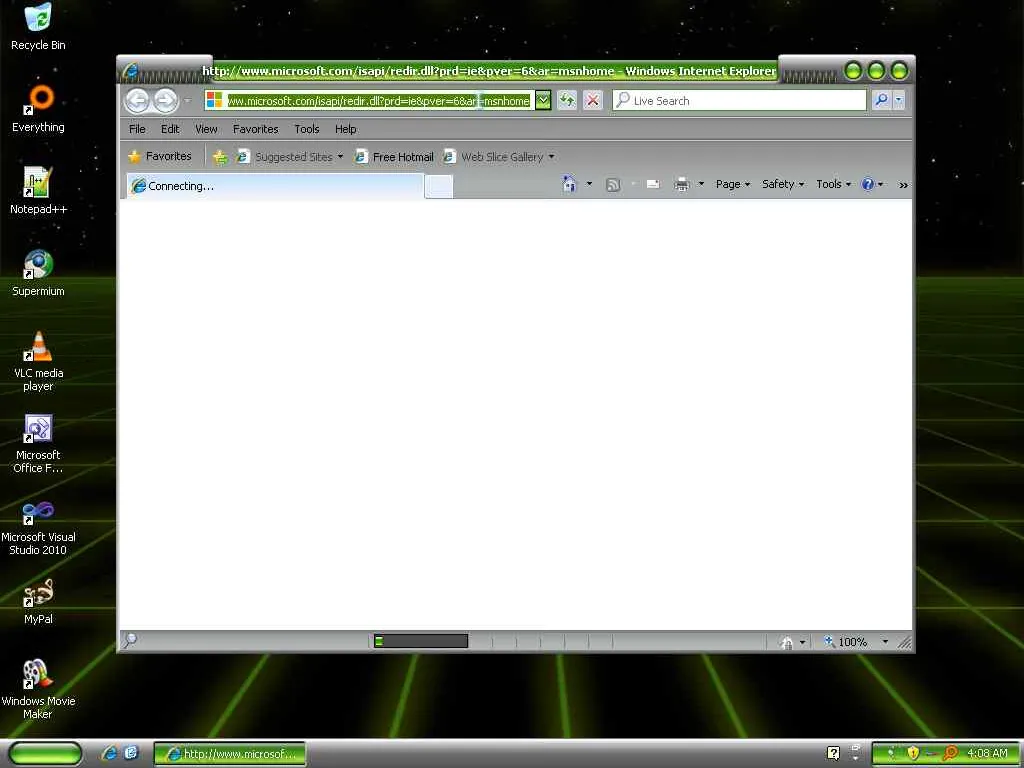Click the RSS Feeds icon
Screen dimensions: 1024x768
tap(613, 185)
